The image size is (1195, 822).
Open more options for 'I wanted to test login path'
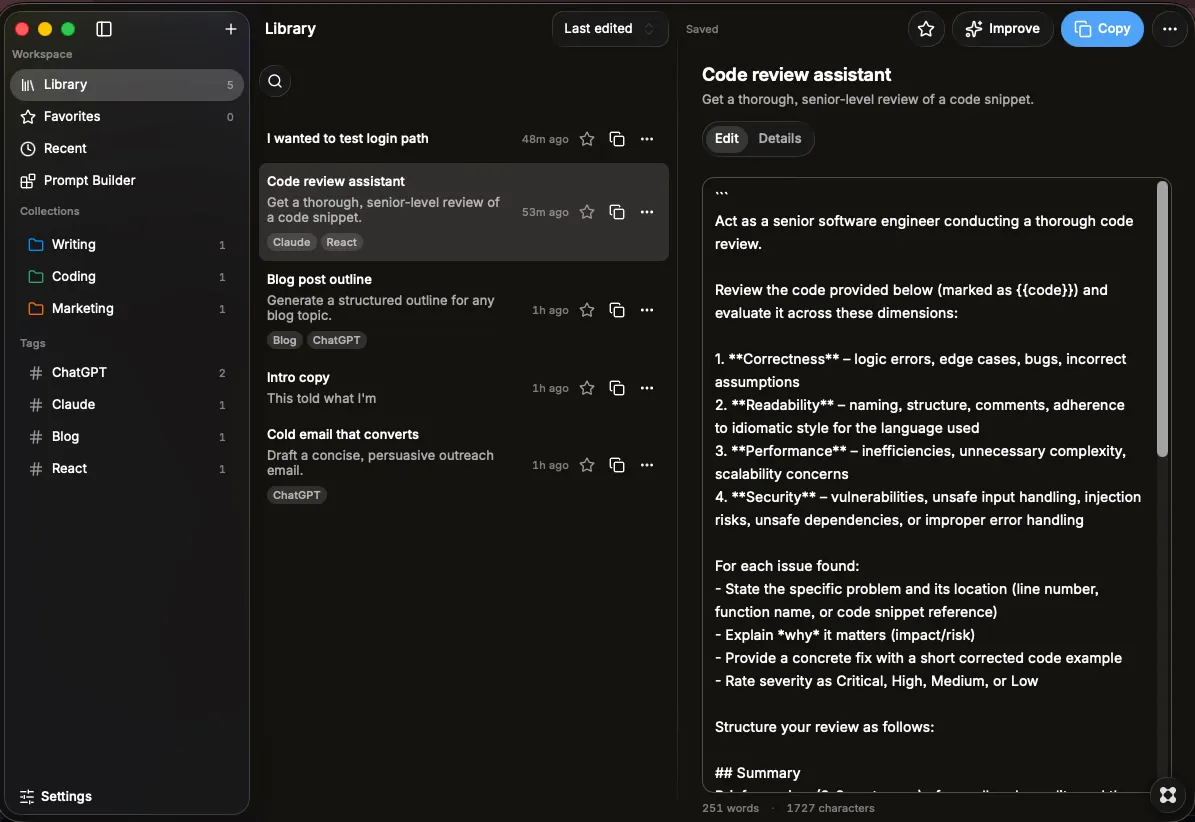click(x=647, y=139)
